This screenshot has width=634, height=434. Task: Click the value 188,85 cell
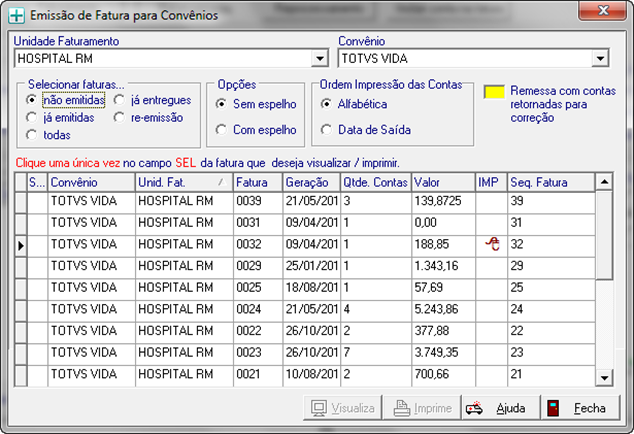point(443,246)
